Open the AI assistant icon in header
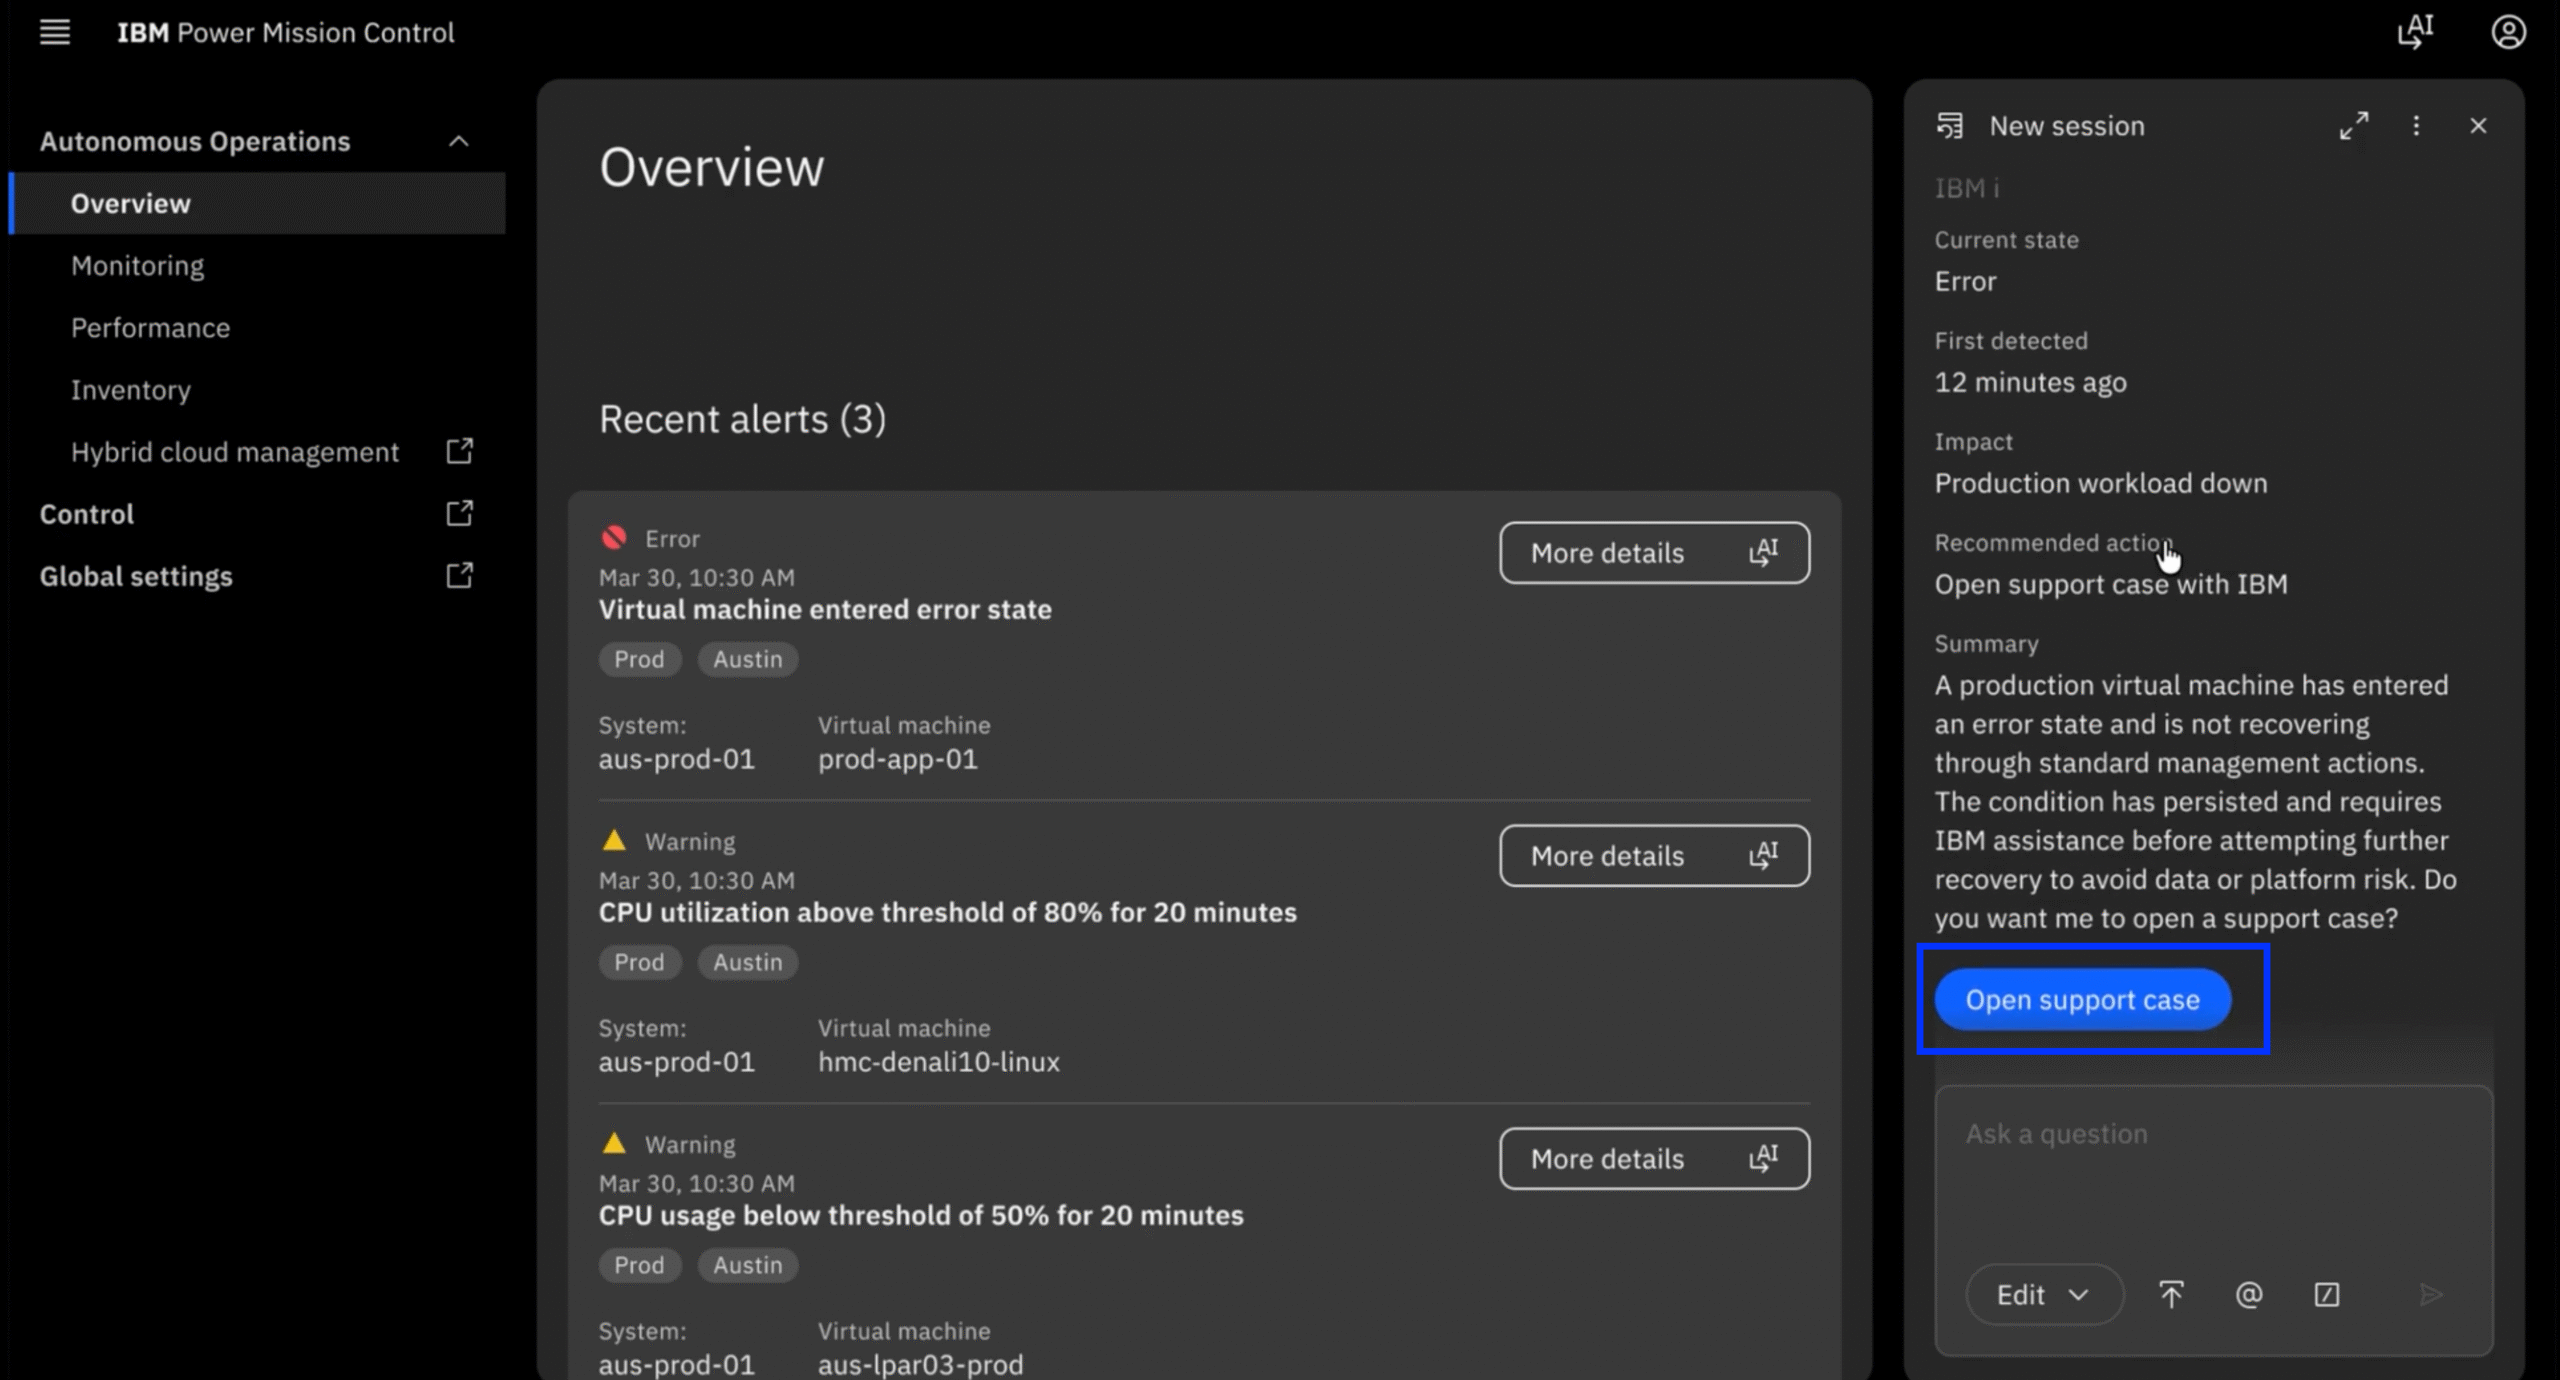2560x1380 pixels. 2415,32
